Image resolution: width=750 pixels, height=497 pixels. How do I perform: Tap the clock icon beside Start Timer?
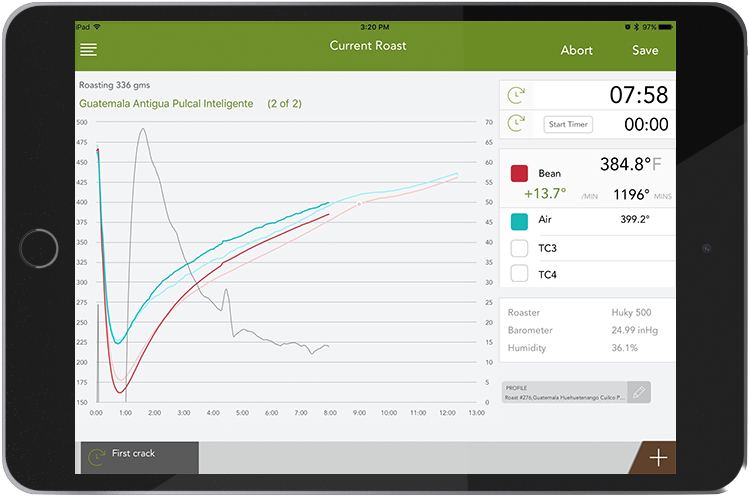click(x=516, y=124)
